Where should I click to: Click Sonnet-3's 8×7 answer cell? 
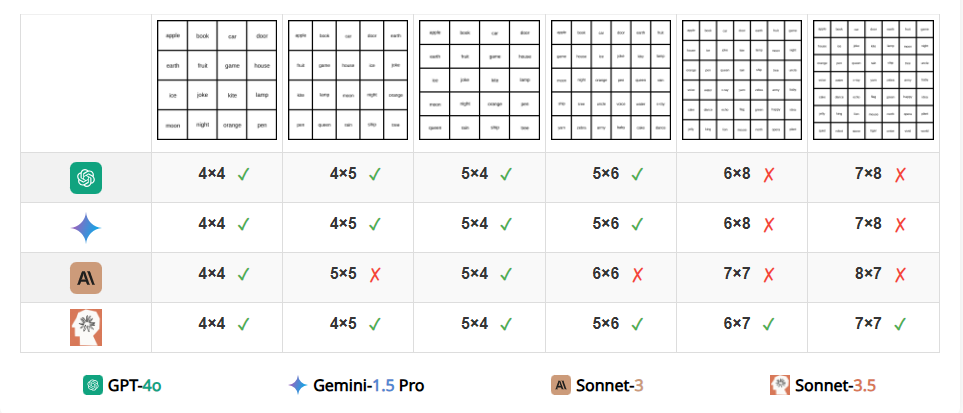tap(874, 278)
